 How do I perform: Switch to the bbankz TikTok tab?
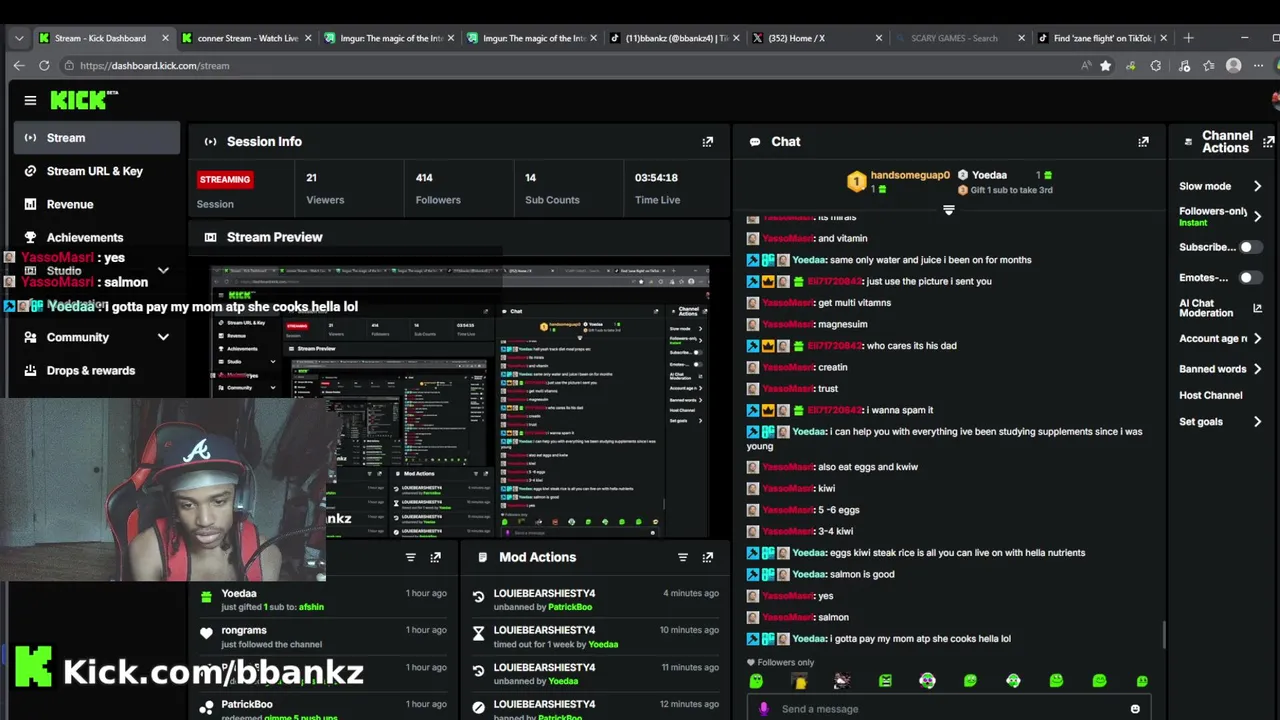pyautogui.click(x=675, y=38)
